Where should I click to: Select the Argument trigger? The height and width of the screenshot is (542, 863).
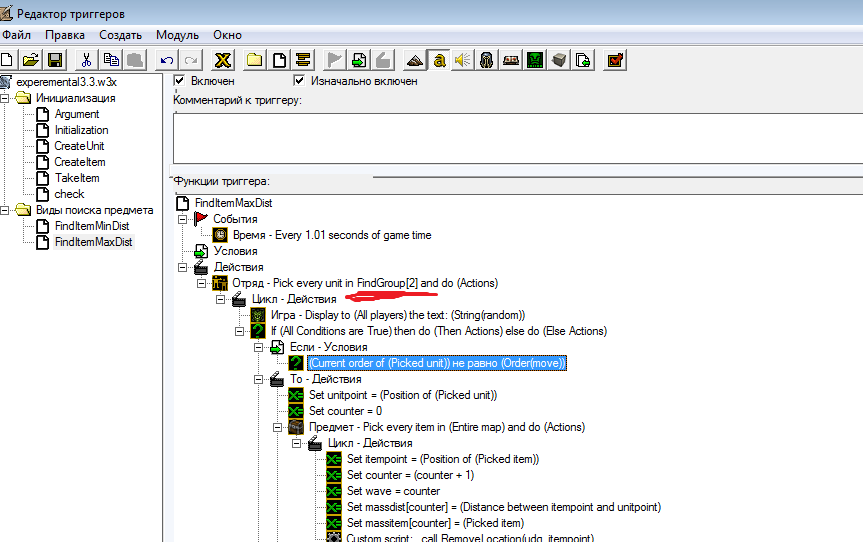click(x=77, y=114)
